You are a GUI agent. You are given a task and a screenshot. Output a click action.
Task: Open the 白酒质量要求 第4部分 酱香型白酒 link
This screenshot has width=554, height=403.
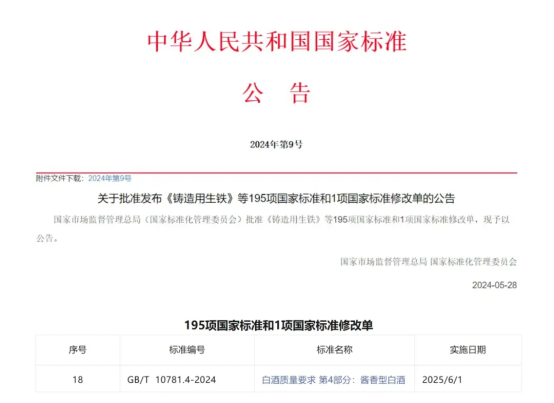coord(333,380)
